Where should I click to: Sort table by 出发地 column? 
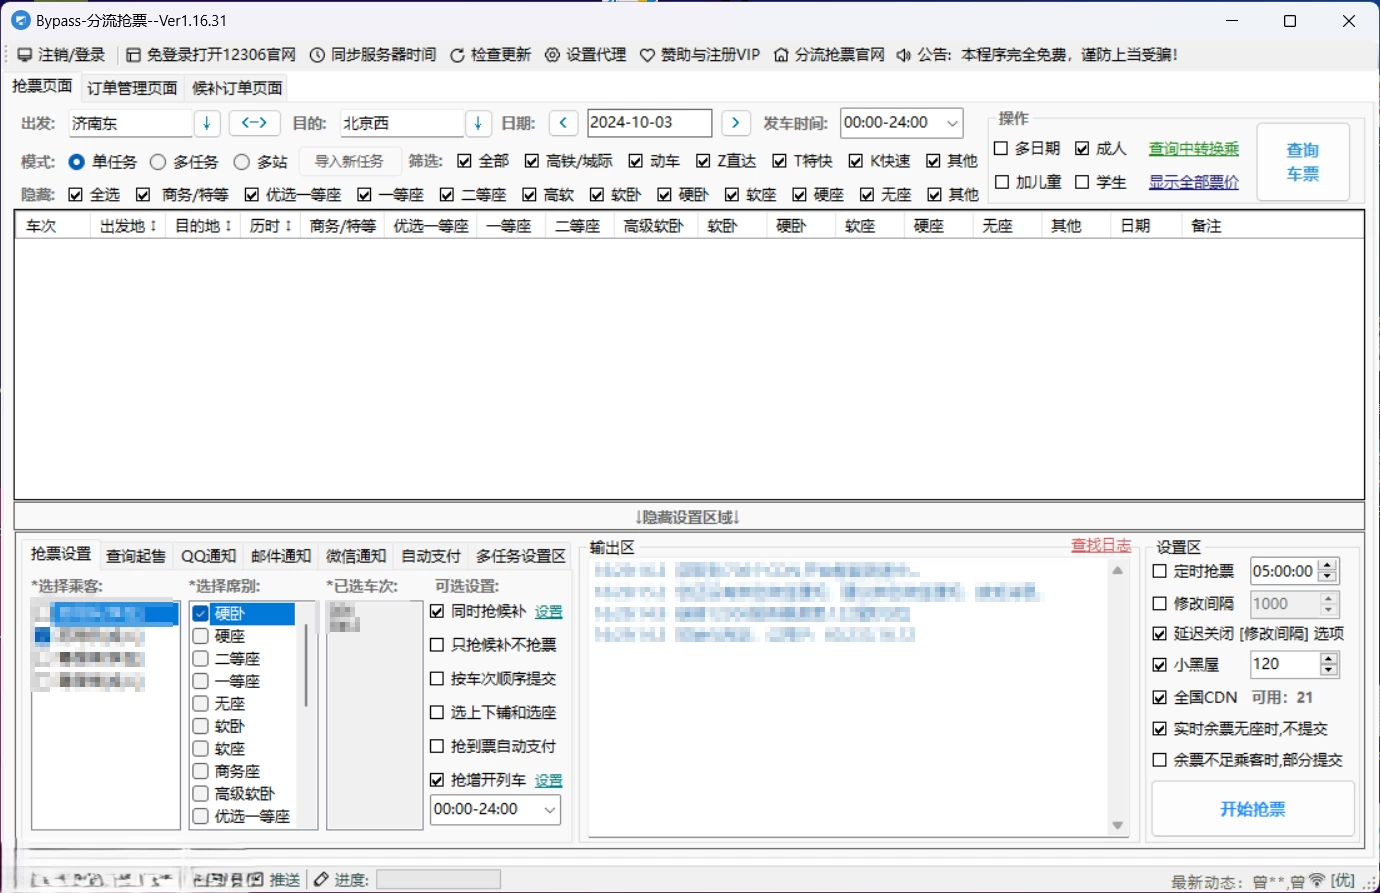pos(128,226)
